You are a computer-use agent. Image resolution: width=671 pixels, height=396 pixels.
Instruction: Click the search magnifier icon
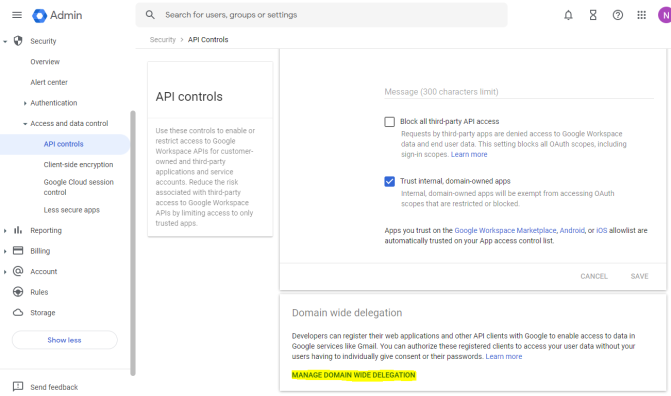[x=150, y=15]
